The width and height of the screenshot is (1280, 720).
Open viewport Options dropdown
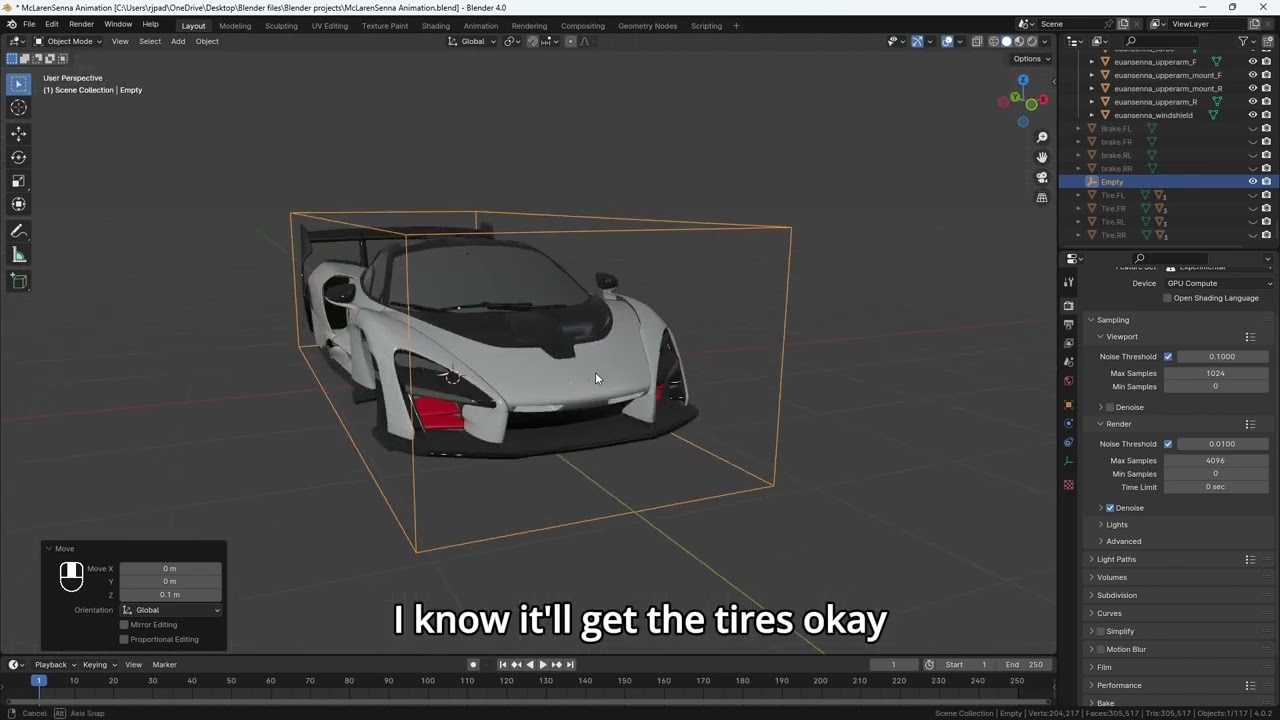tap(1032, 59)
